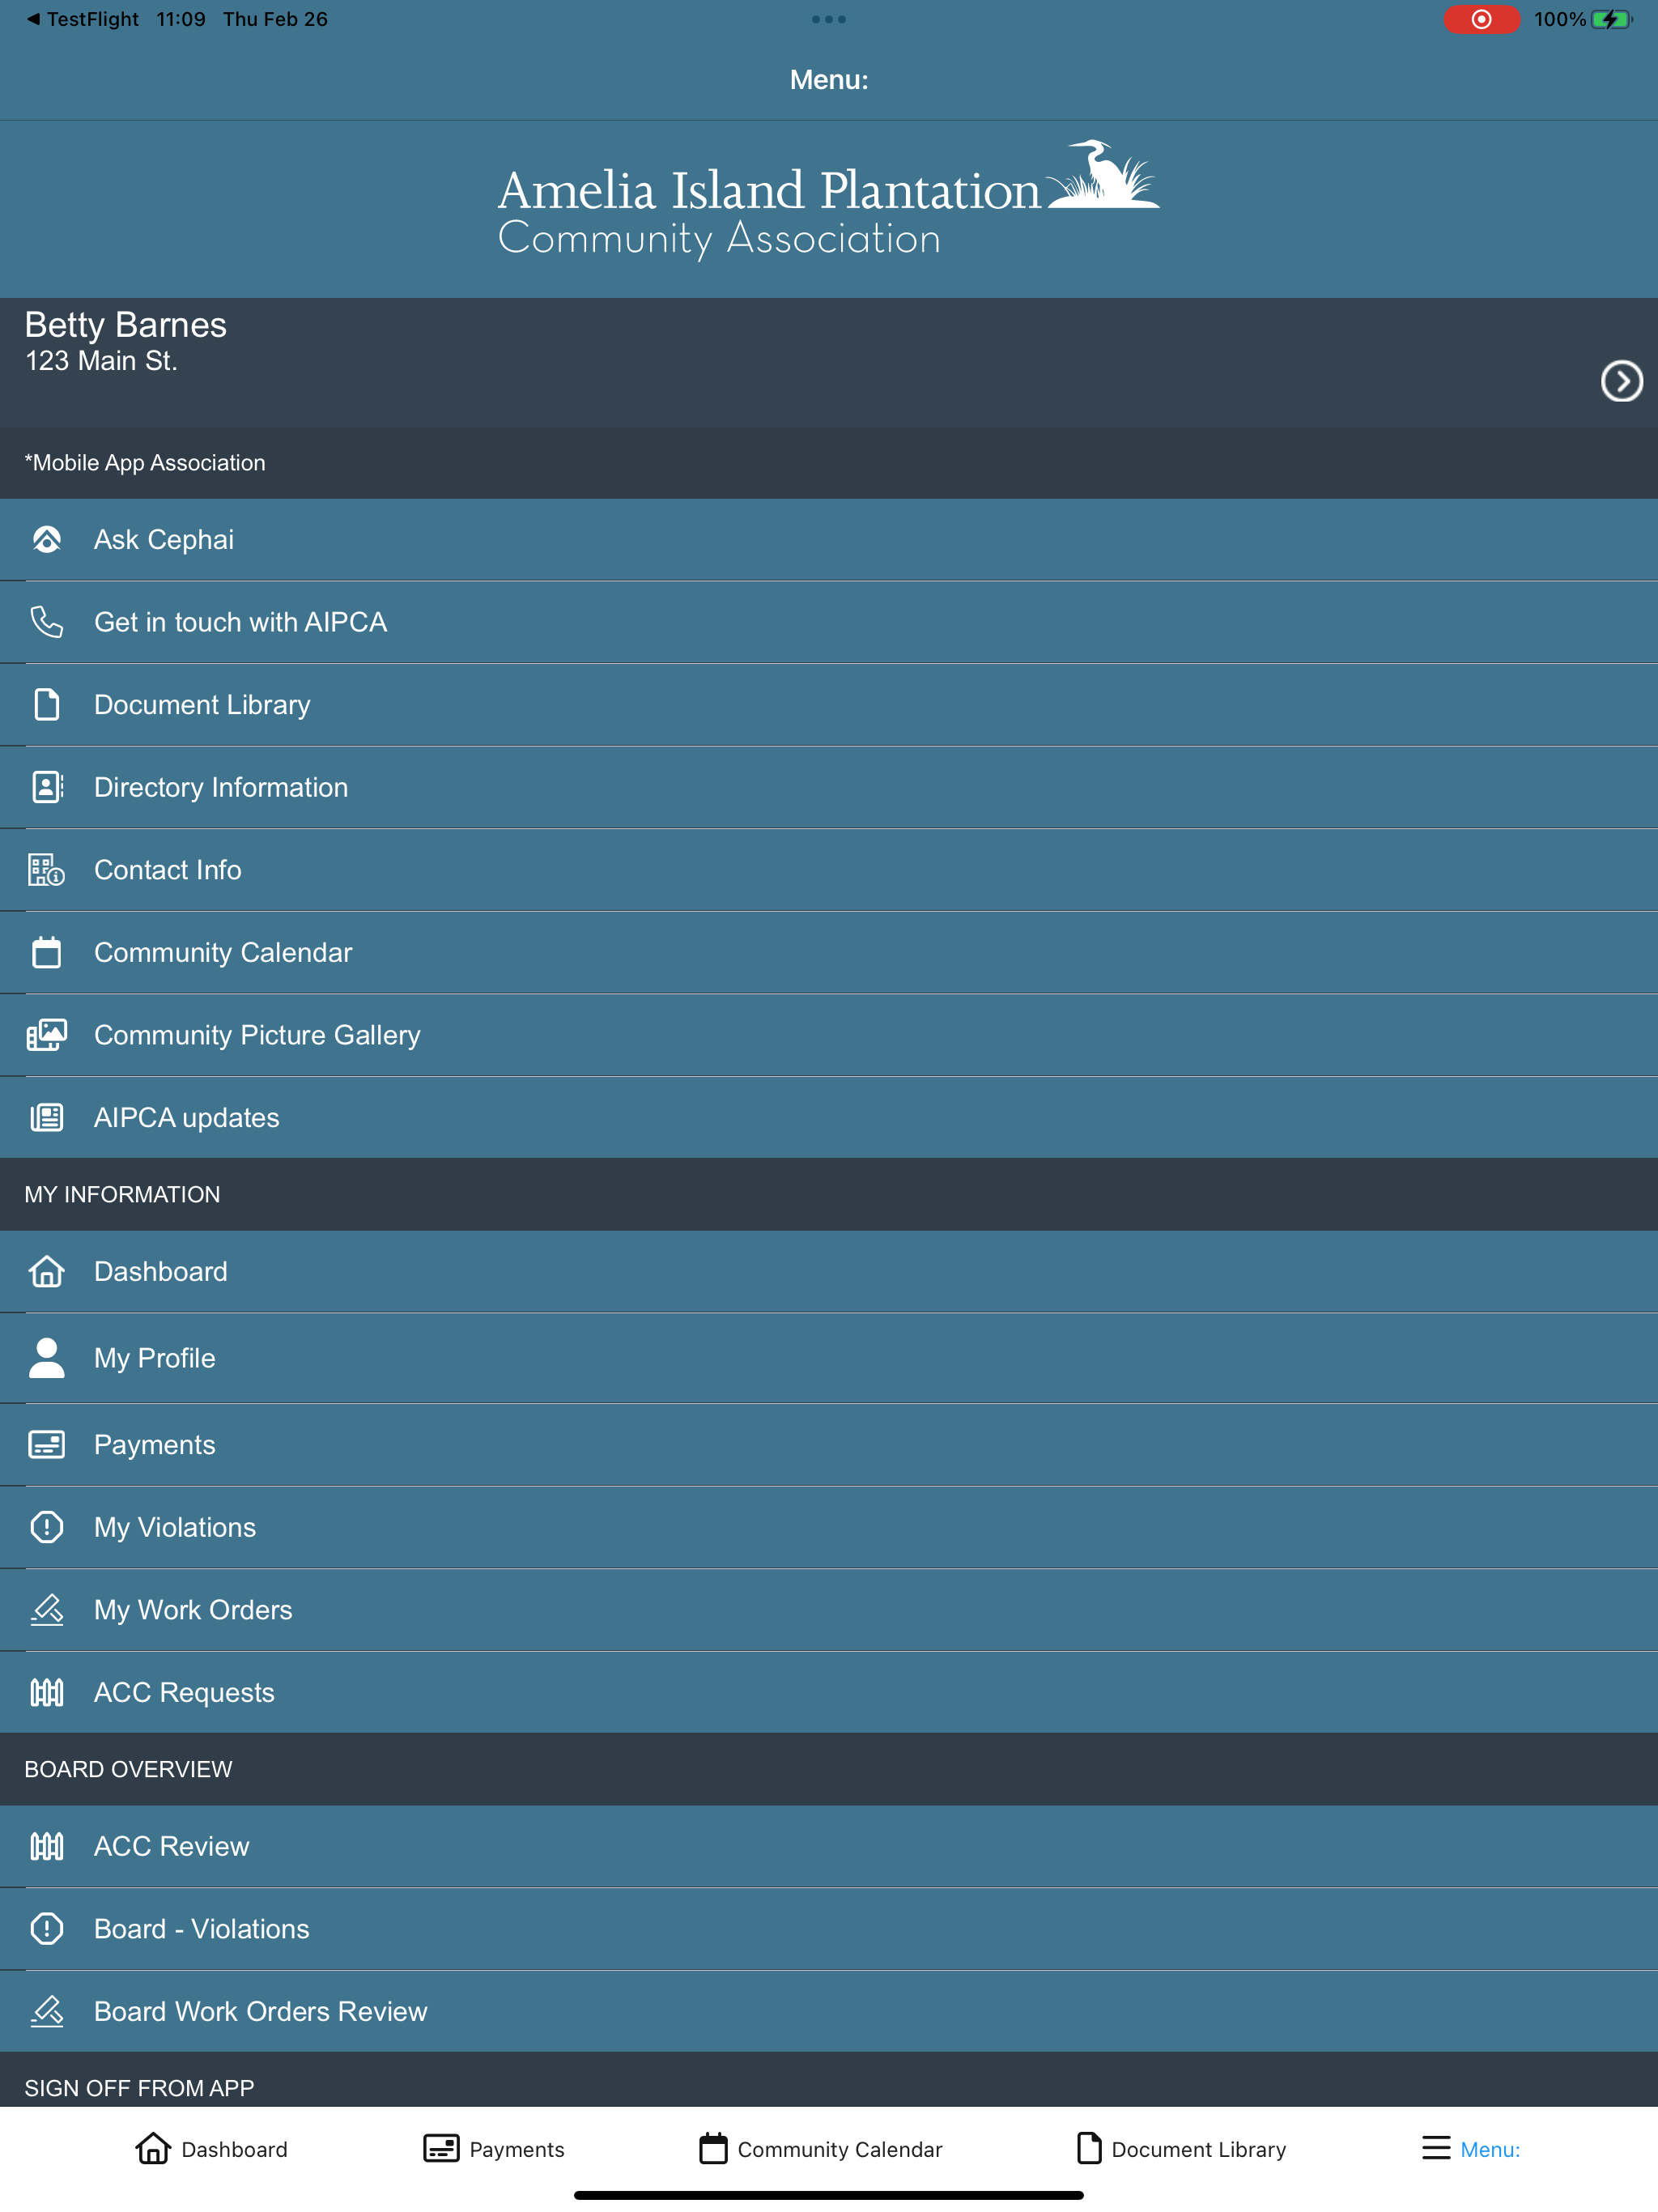The image size is (1658, 2212).
Task: Tap the Community Picture Gallery photos icon
Action: pyautogui.click(x=47, y=1035)
